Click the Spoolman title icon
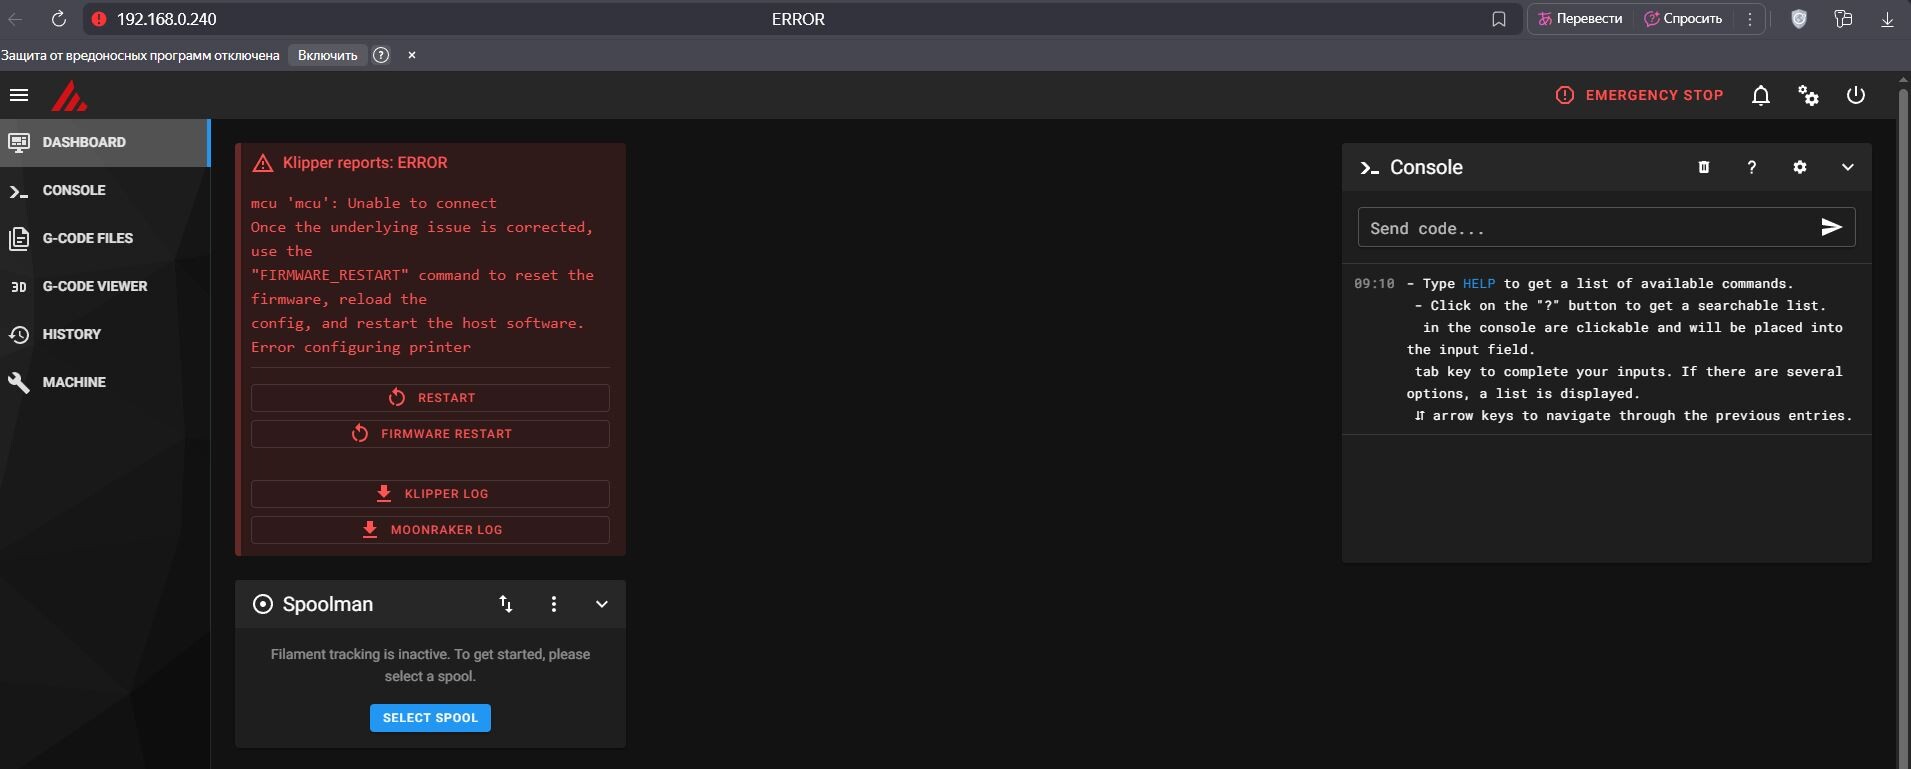This screenshot has height=769, width=1911. (263, 604)
